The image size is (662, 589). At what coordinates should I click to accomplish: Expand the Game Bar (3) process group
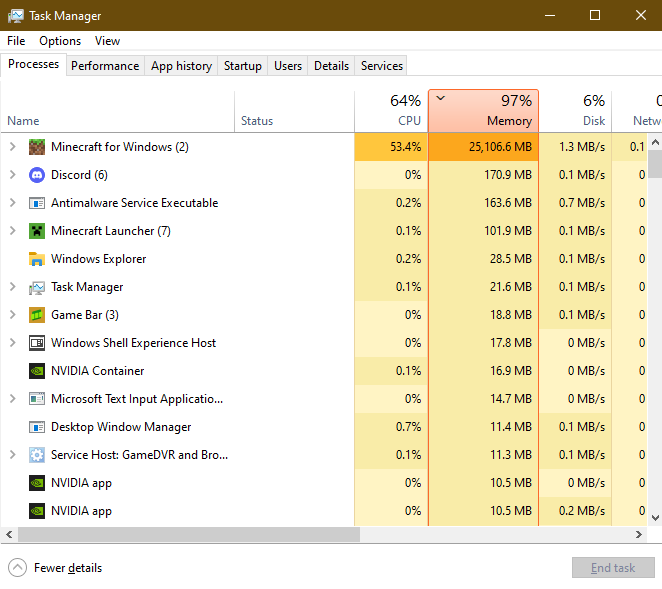[x=13, y=315]
